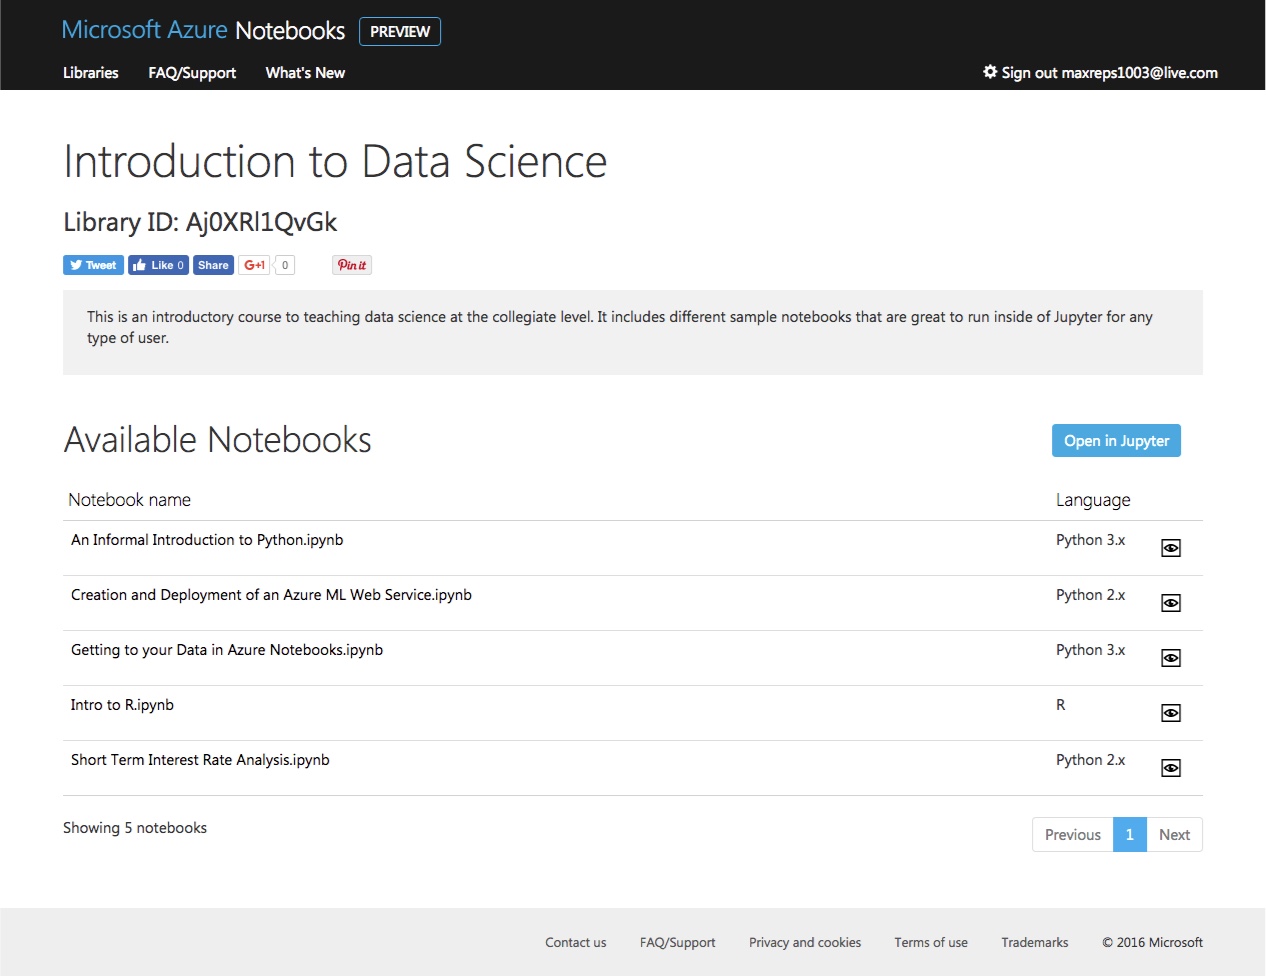
Task: Click the Facebook Like button
Action: [158, 265]
